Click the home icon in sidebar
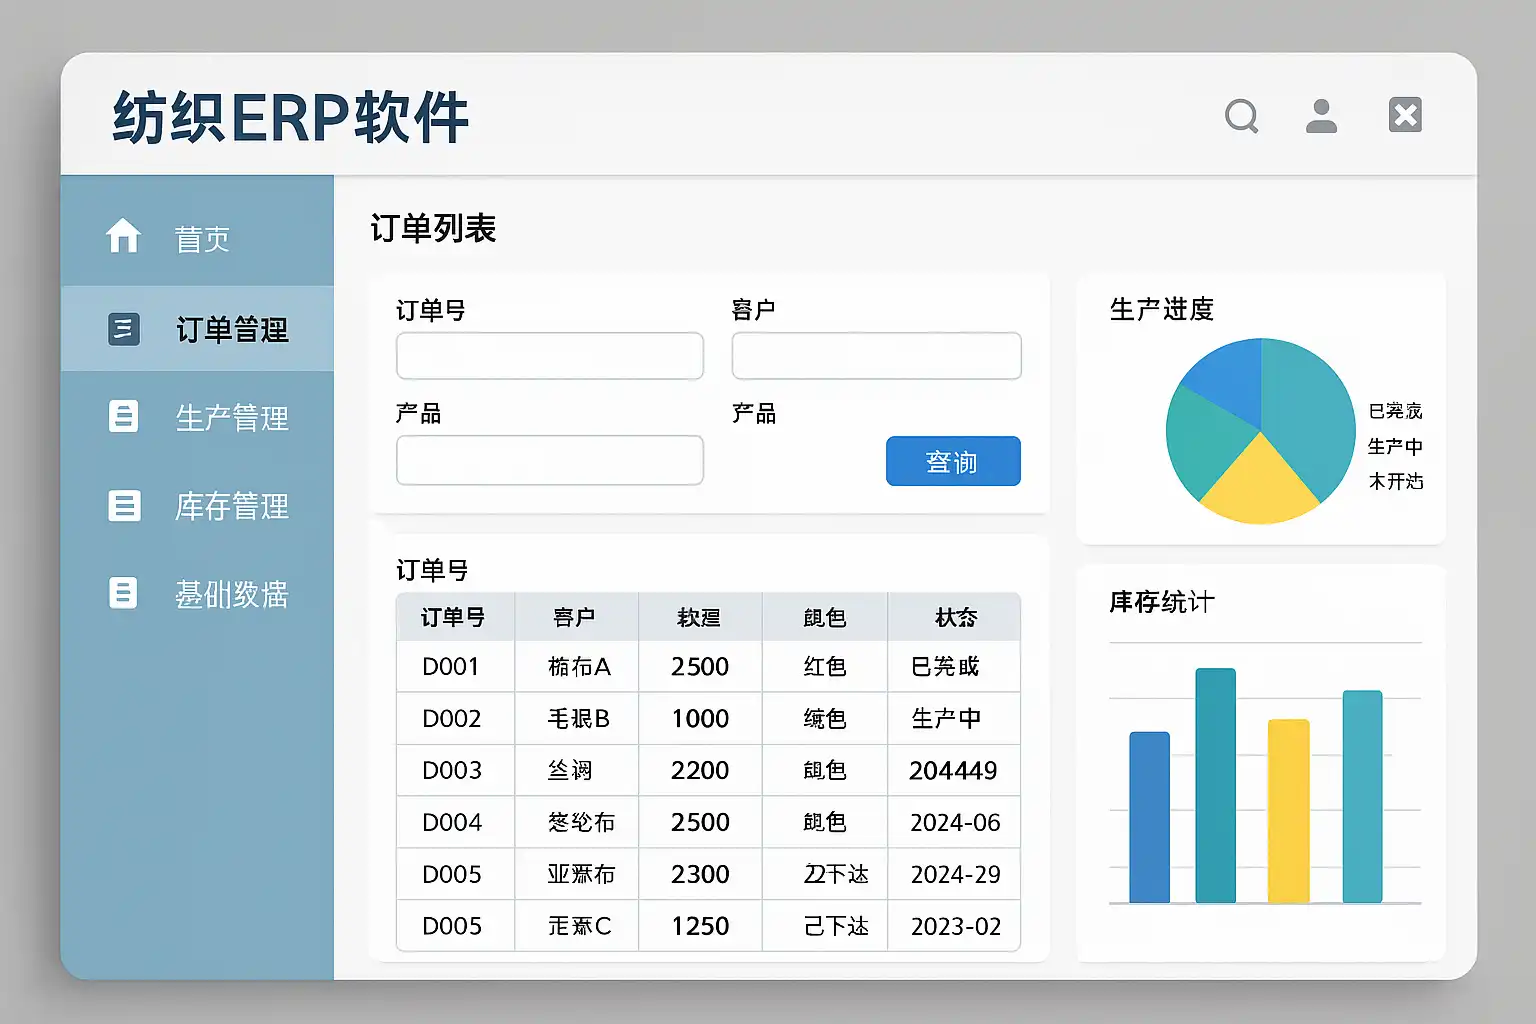Image resolution: width=1536 pixels, height=1024 pixels. tap(123, 236)
